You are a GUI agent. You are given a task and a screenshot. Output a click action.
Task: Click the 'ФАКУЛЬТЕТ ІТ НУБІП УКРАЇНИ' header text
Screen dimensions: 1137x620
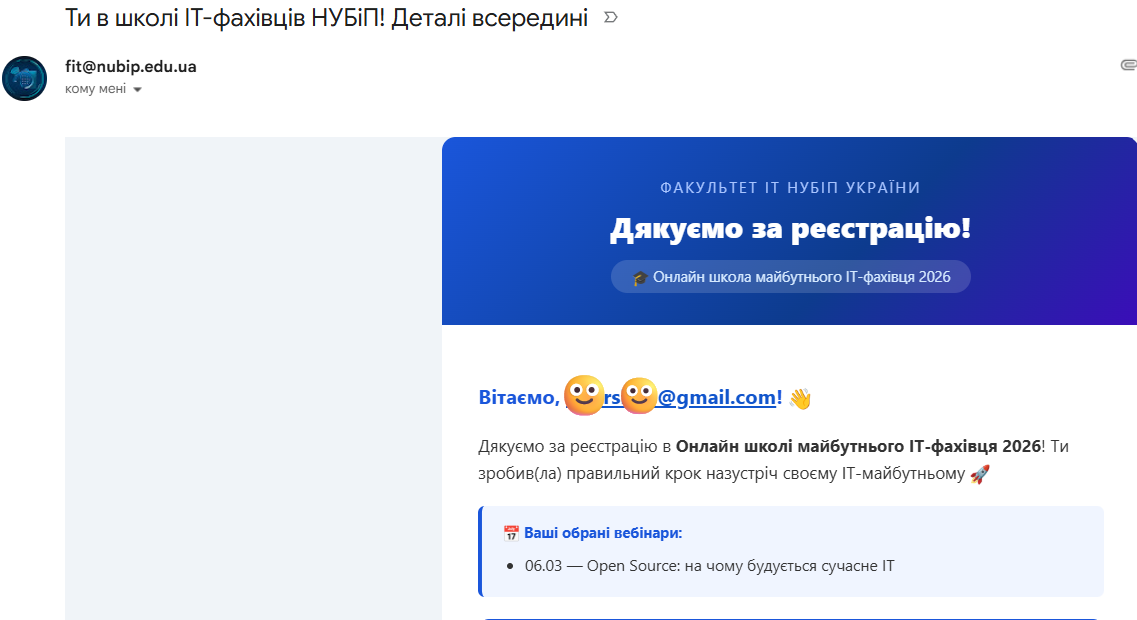coord(789,187)
